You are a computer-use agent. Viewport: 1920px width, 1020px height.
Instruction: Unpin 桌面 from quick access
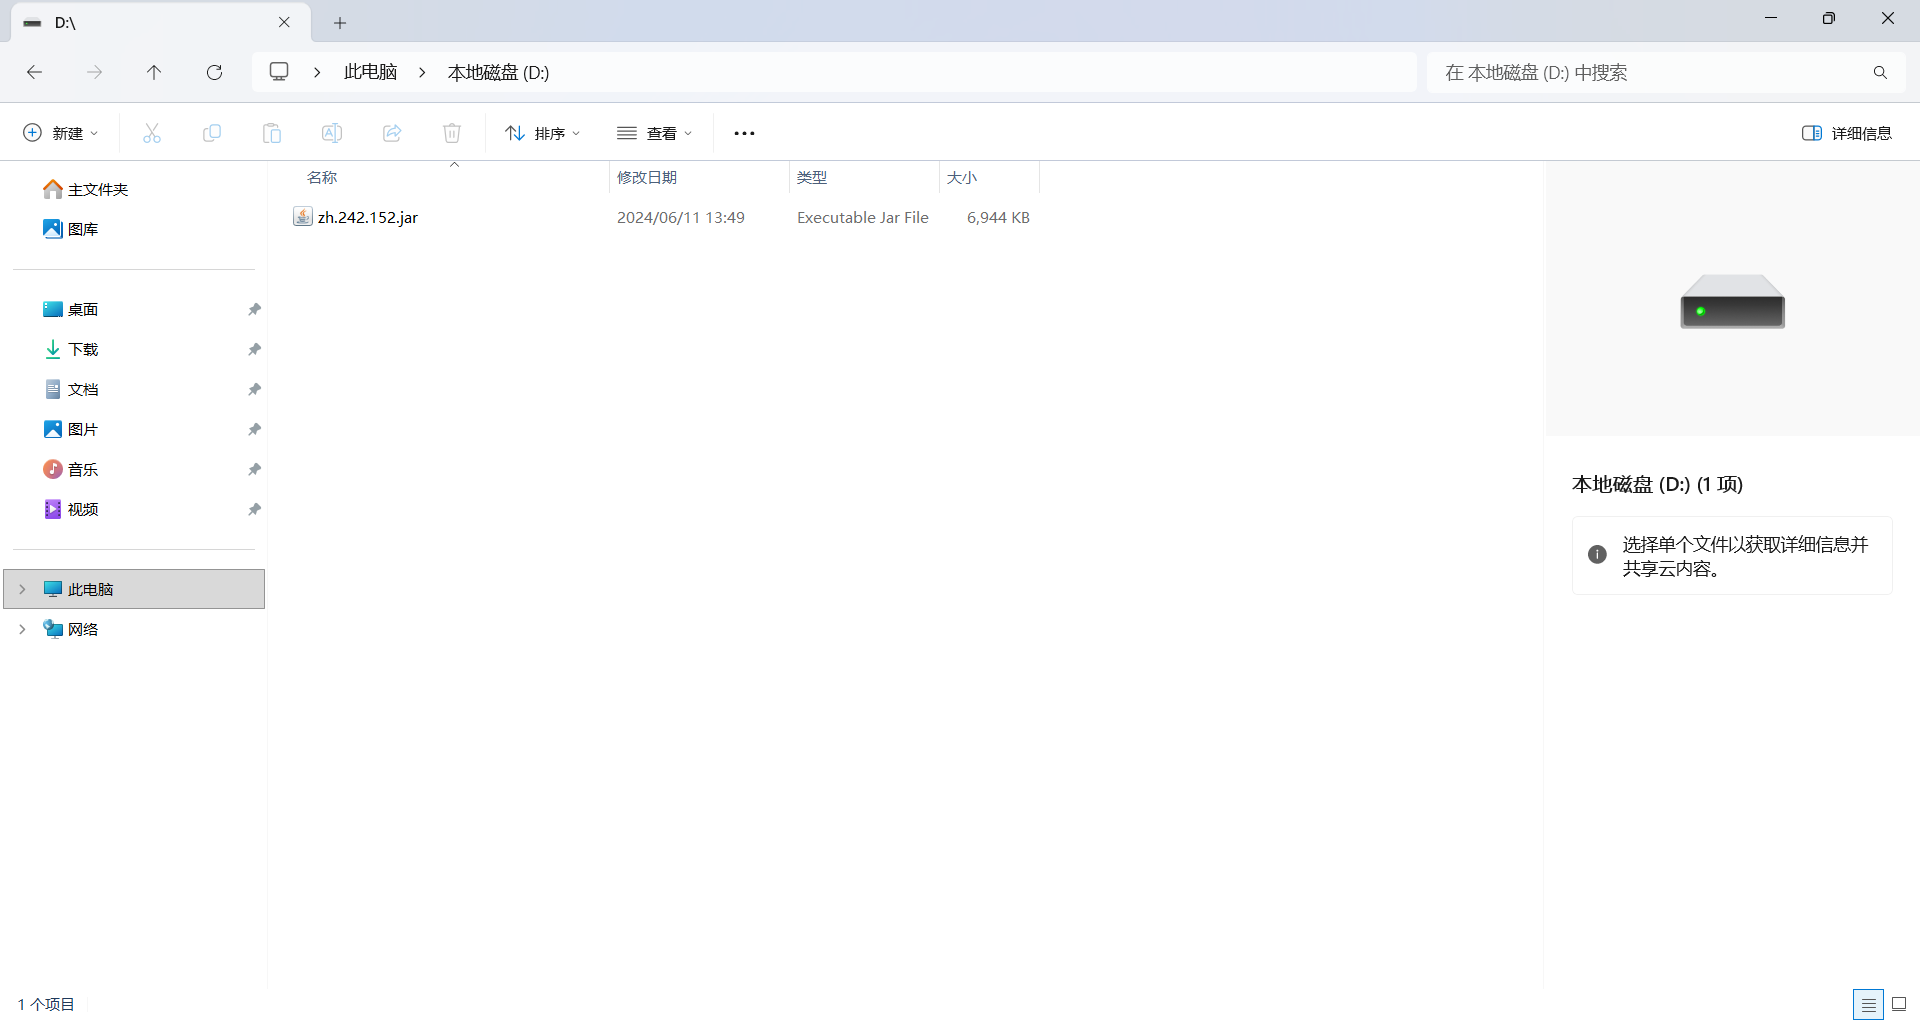pyautogui.click(x=254, y=309)
